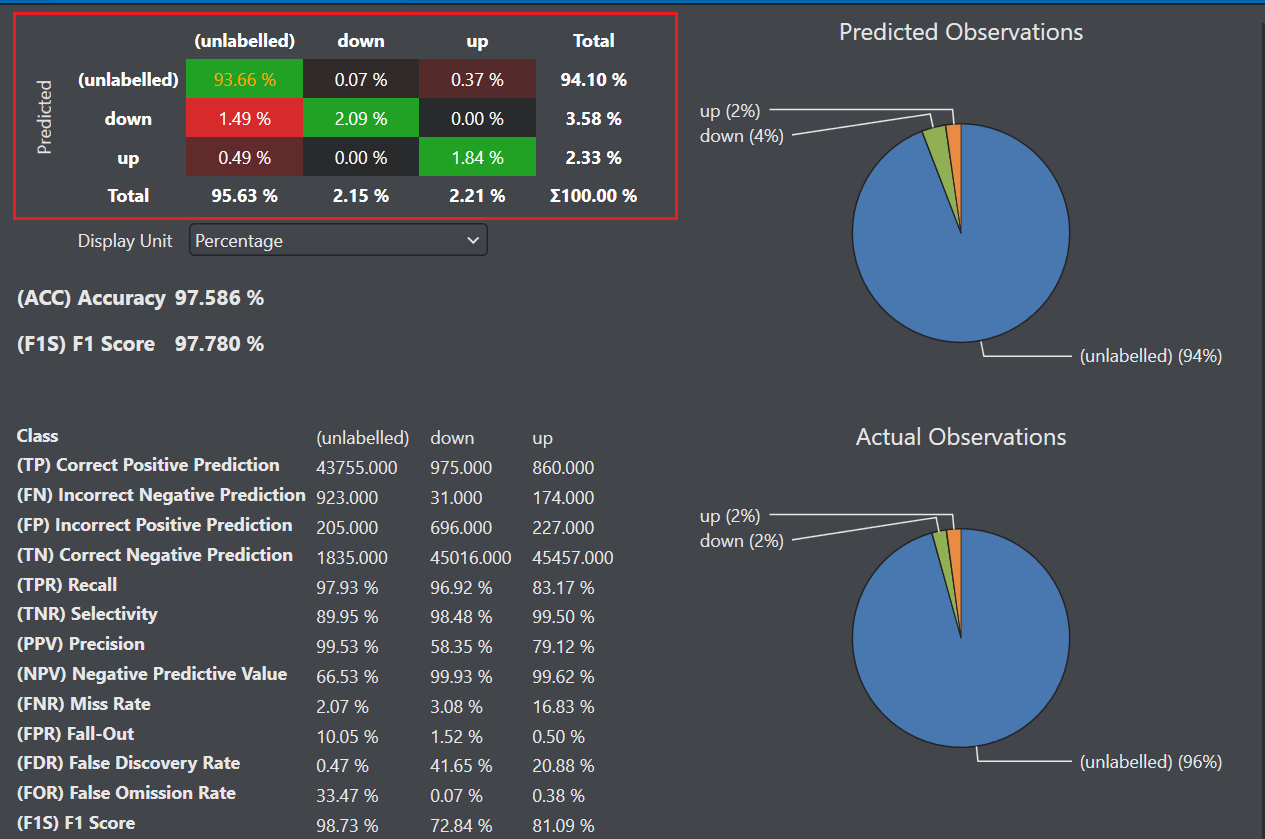Click the (ACC) Accuracy 97.586 % text

click(141, 298)
